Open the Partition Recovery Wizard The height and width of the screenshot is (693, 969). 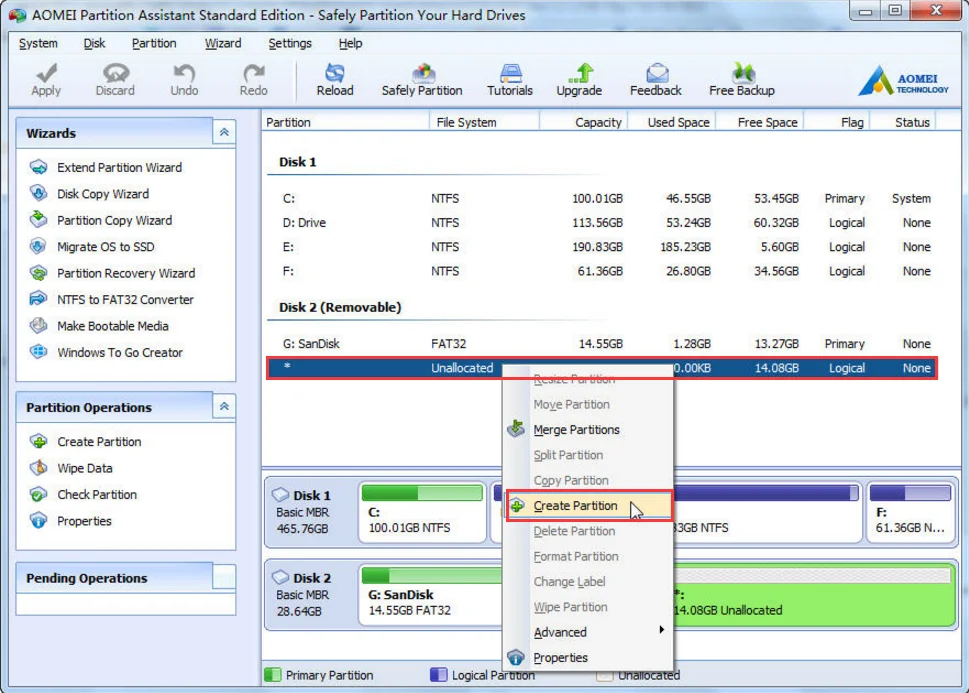pos(126,273)
